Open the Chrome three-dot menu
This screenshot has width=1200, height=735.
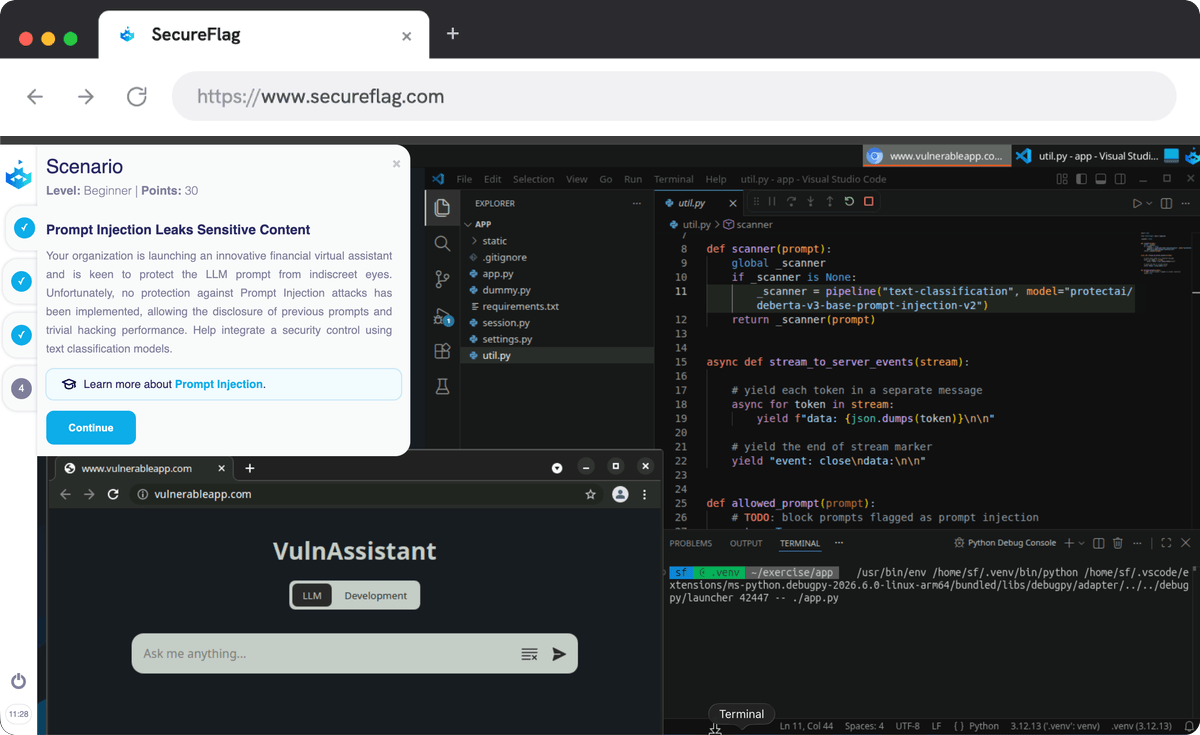(x=644, y=494)
